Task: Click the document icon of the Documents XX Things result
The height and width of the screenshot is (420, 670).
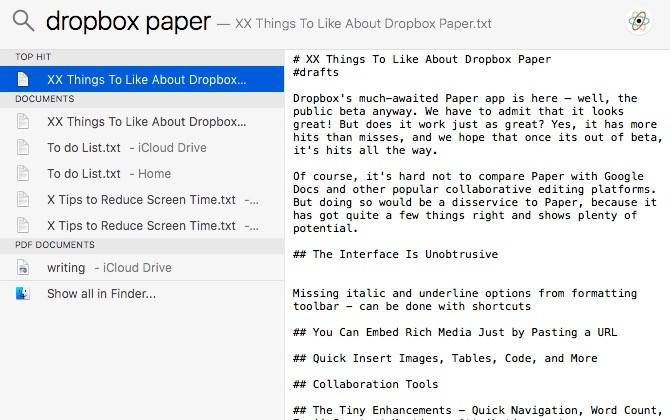Action: tap(23, 122)
